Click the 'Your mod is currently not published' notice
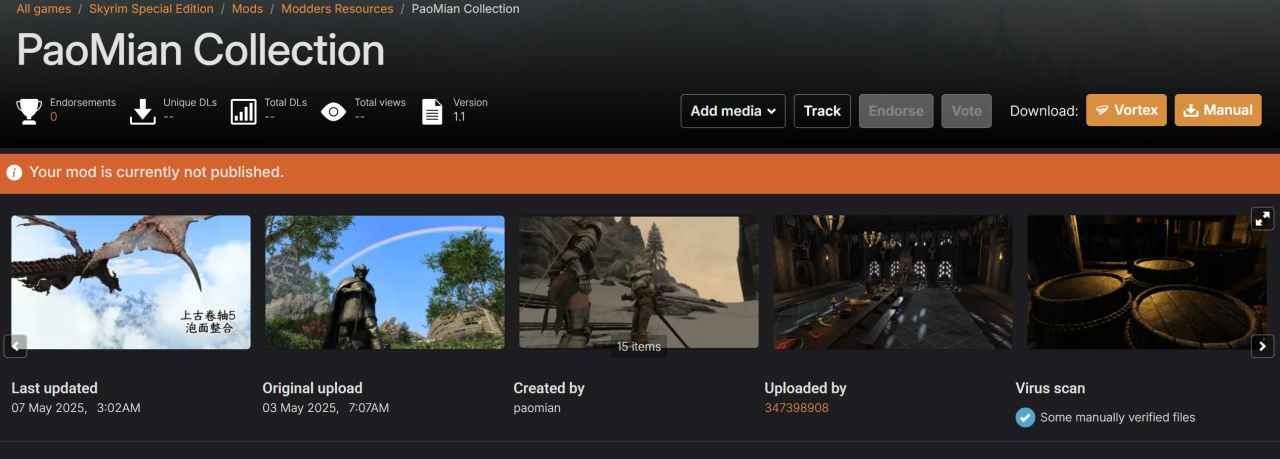 click(156, 172)
